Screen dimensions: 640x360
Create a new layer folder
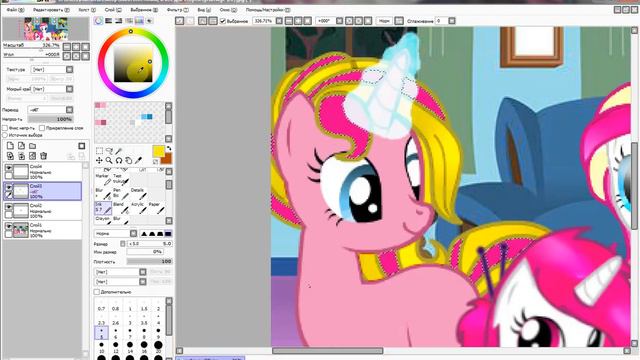point(32,146)
